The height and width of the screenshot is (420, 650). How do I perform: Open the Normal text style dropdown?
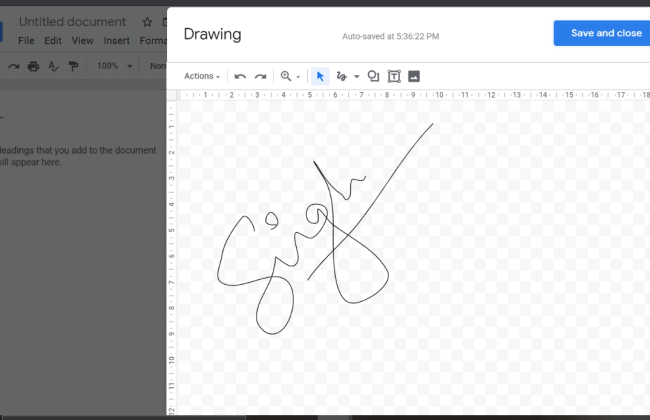click(158, 66)
